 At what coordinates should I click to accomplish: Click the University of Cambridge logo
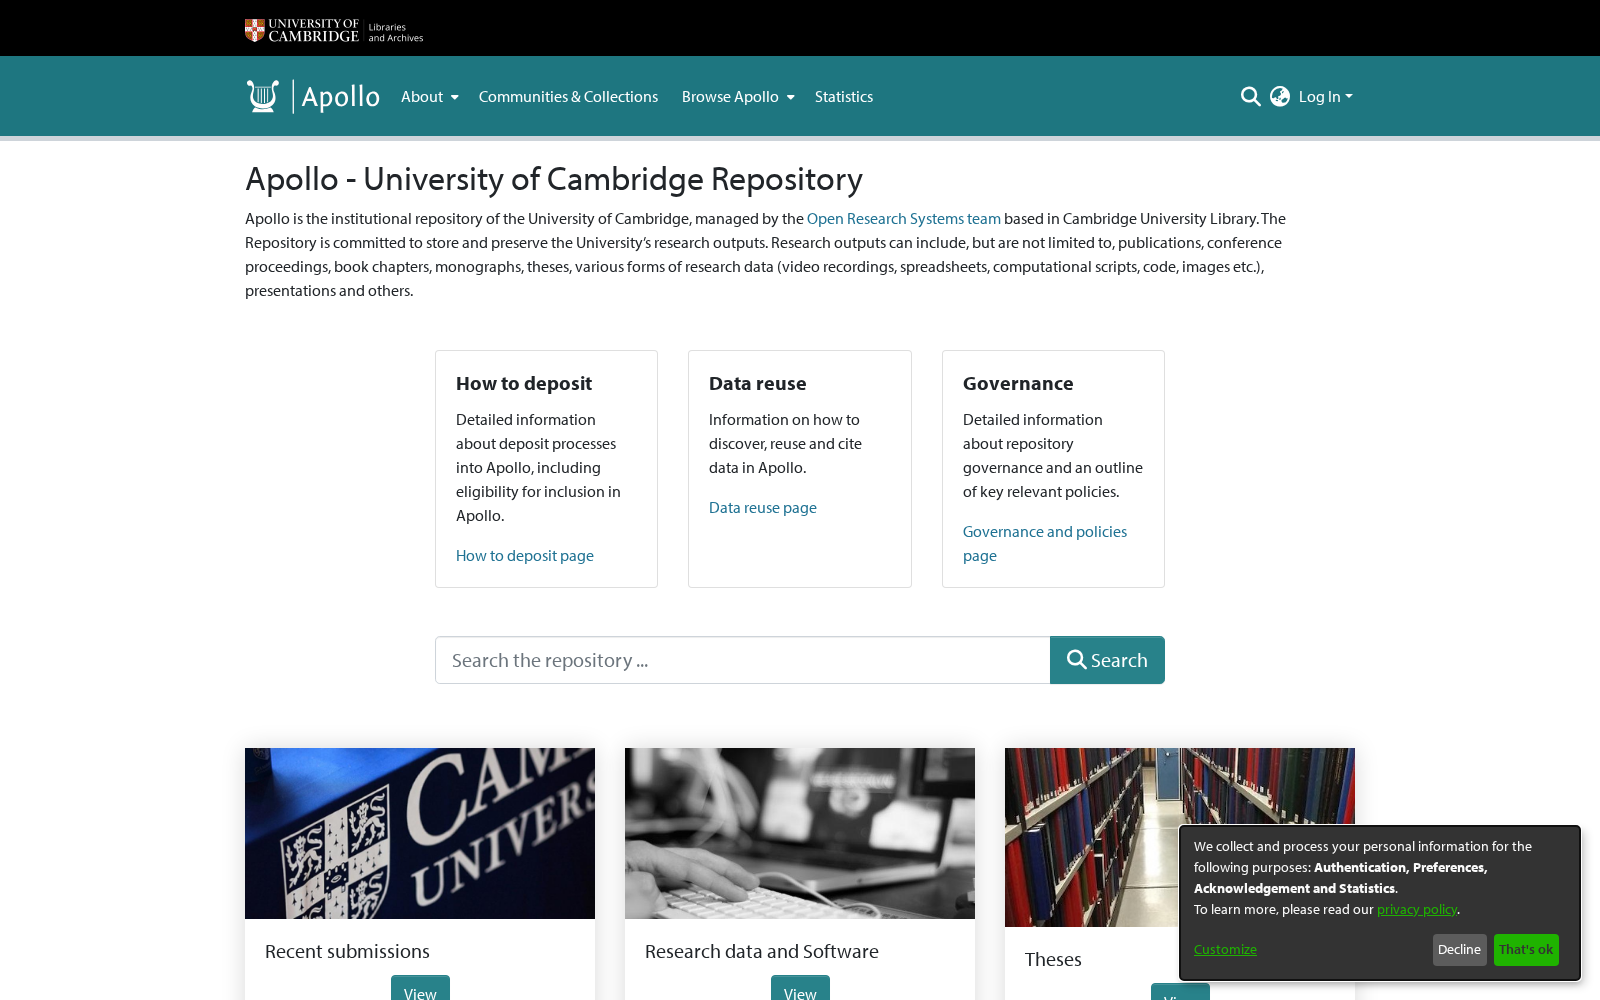pos(334,31)
